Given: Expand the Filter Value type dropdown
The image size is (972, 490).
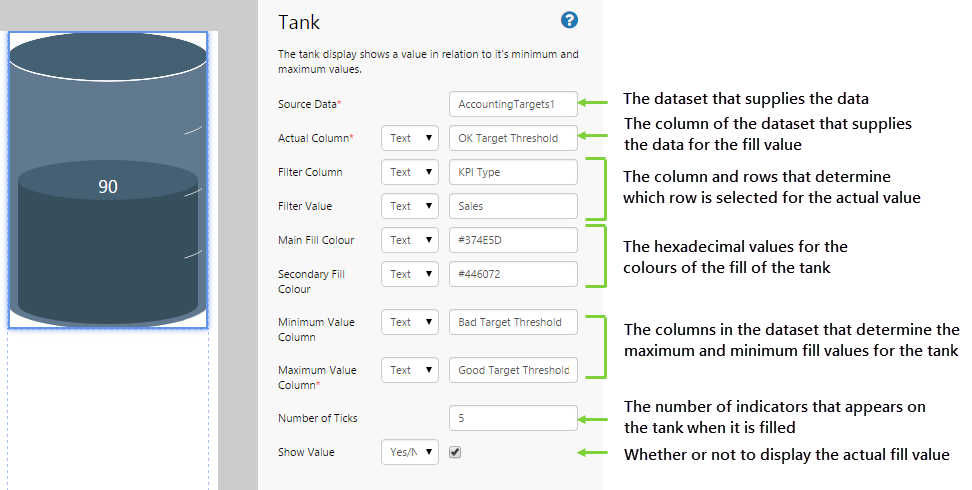Looking at the screenshot, I should 410,206.
